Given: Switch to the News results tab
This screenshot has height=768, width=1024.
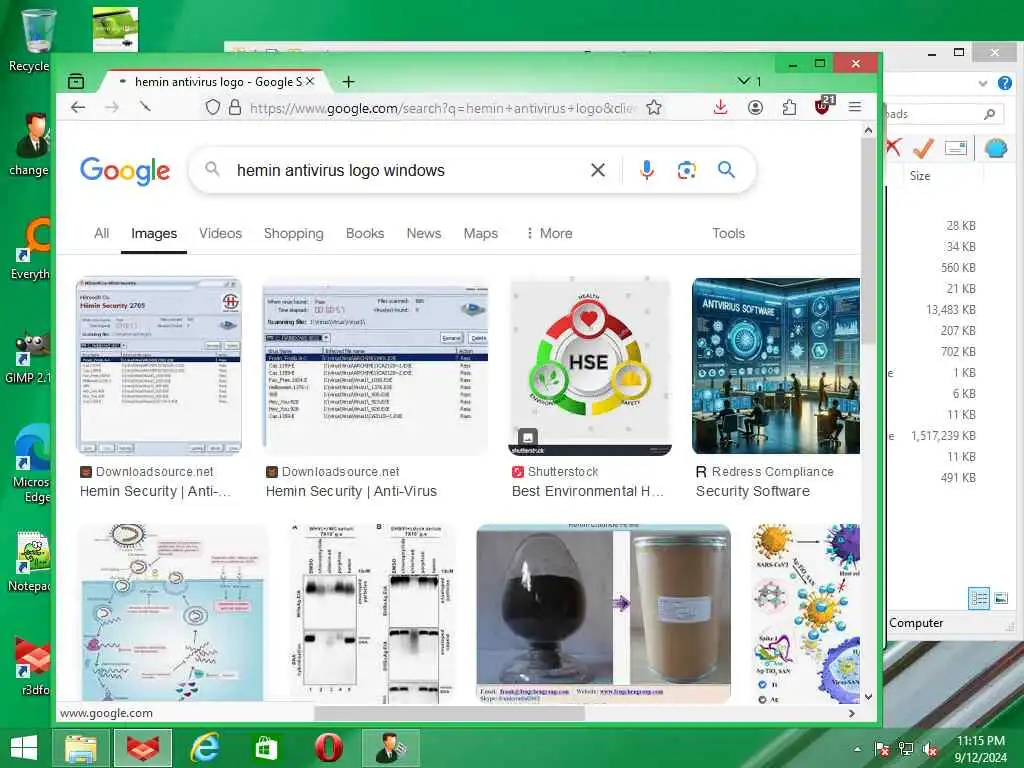Looking at the screenshot, I should click(x=424, y=234).
